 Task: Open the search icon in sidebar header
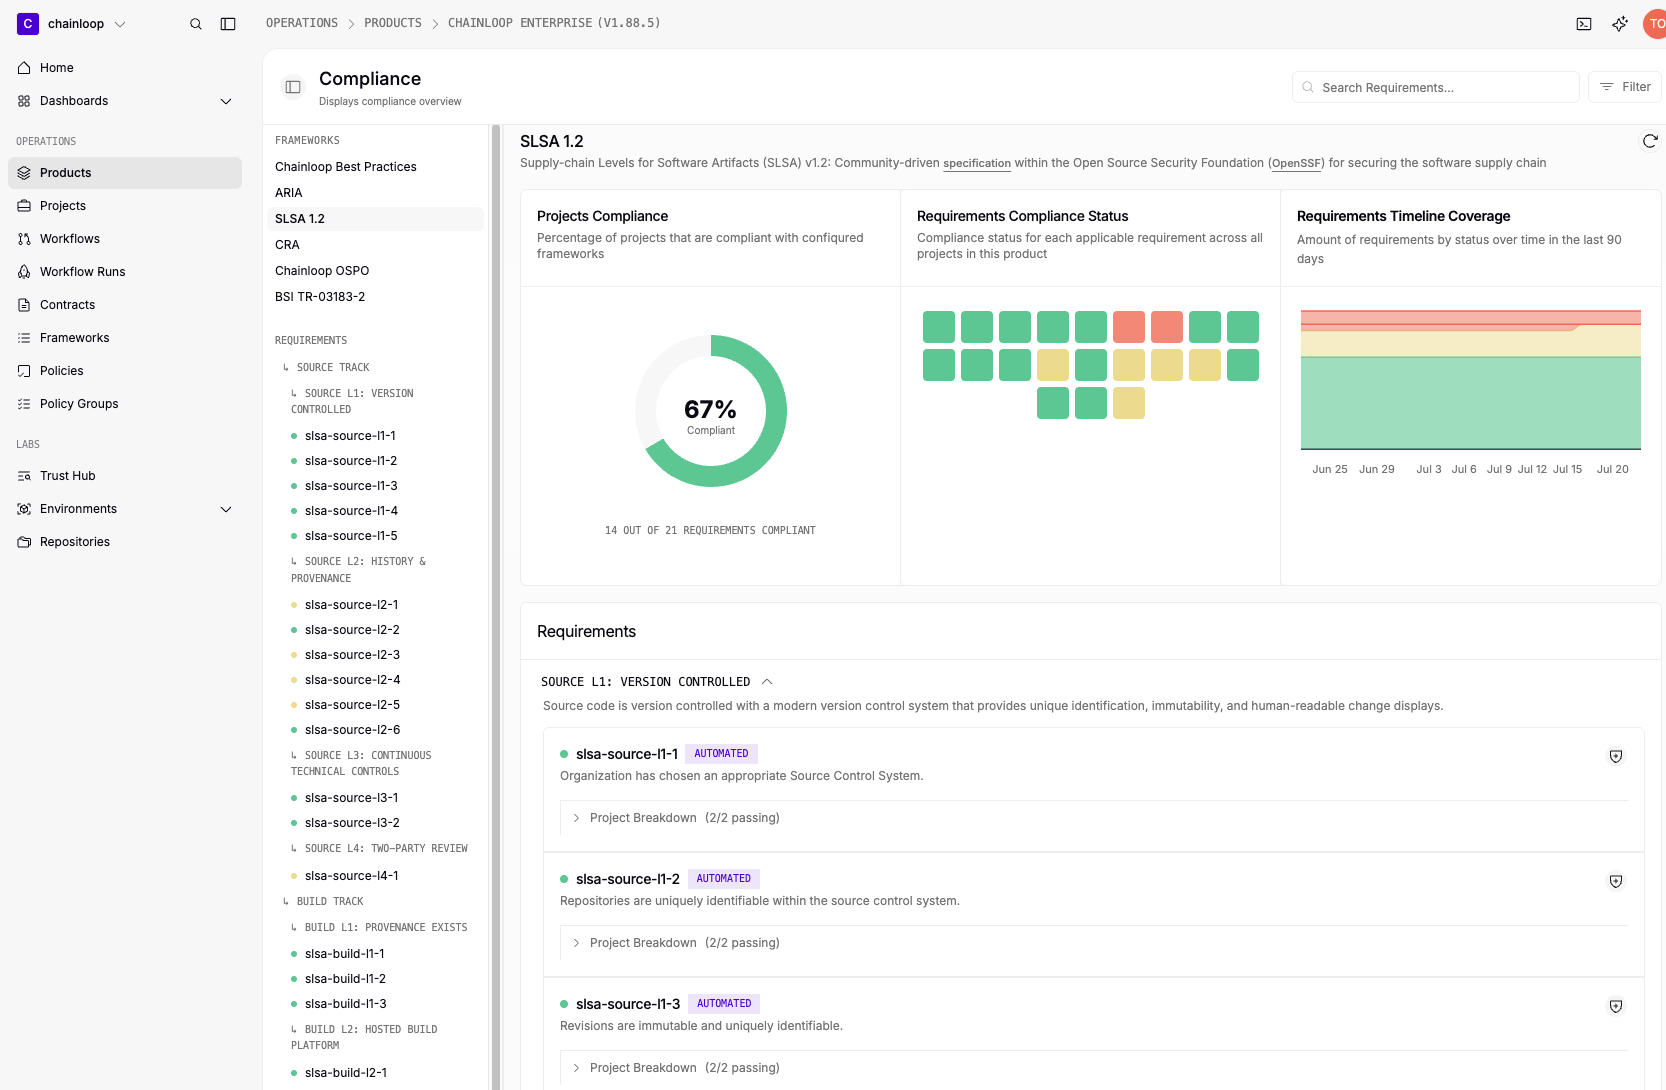click(196, 24)
